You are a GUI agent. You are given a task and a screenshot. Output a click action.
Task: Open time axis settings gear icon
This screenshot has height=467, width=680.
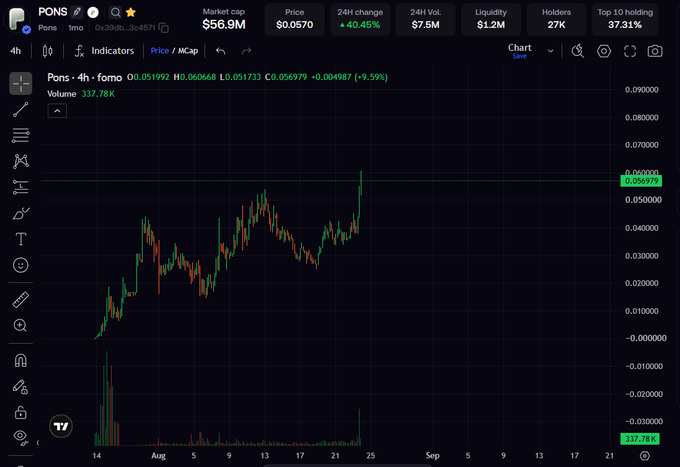[x=645, y=456]
